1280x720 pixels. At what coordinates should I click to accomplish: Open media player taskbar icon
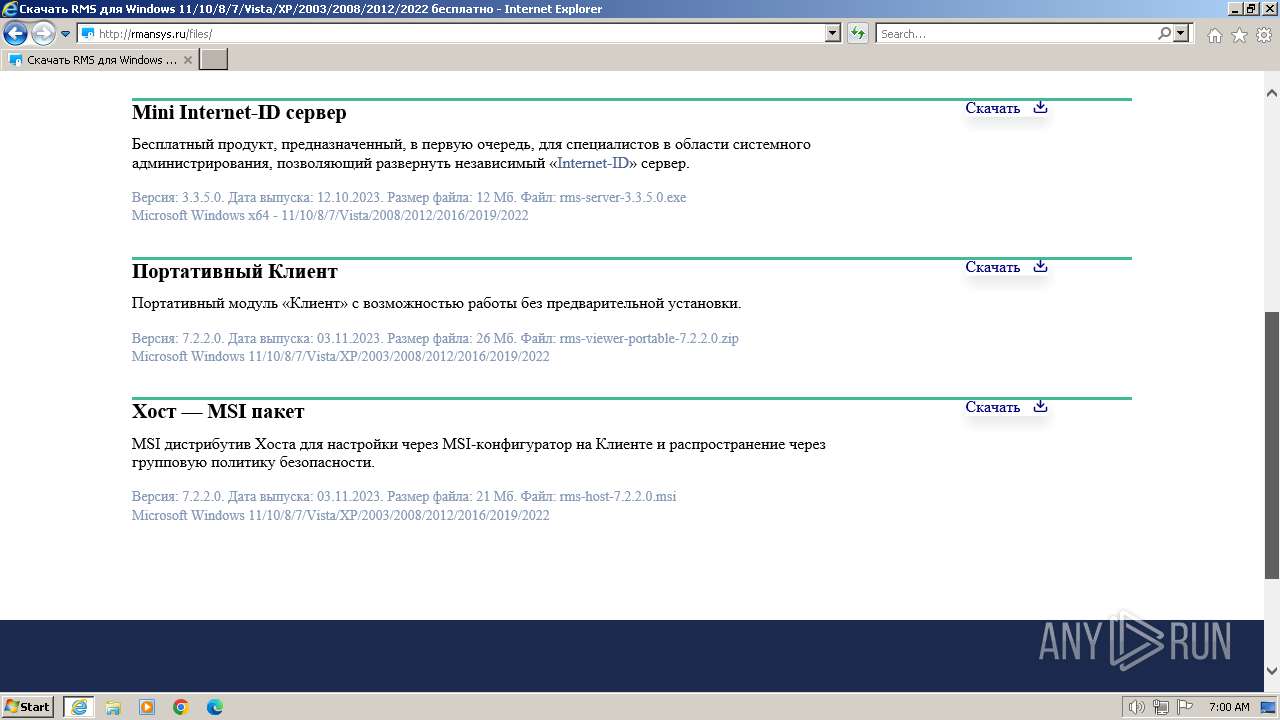point(147,707)
